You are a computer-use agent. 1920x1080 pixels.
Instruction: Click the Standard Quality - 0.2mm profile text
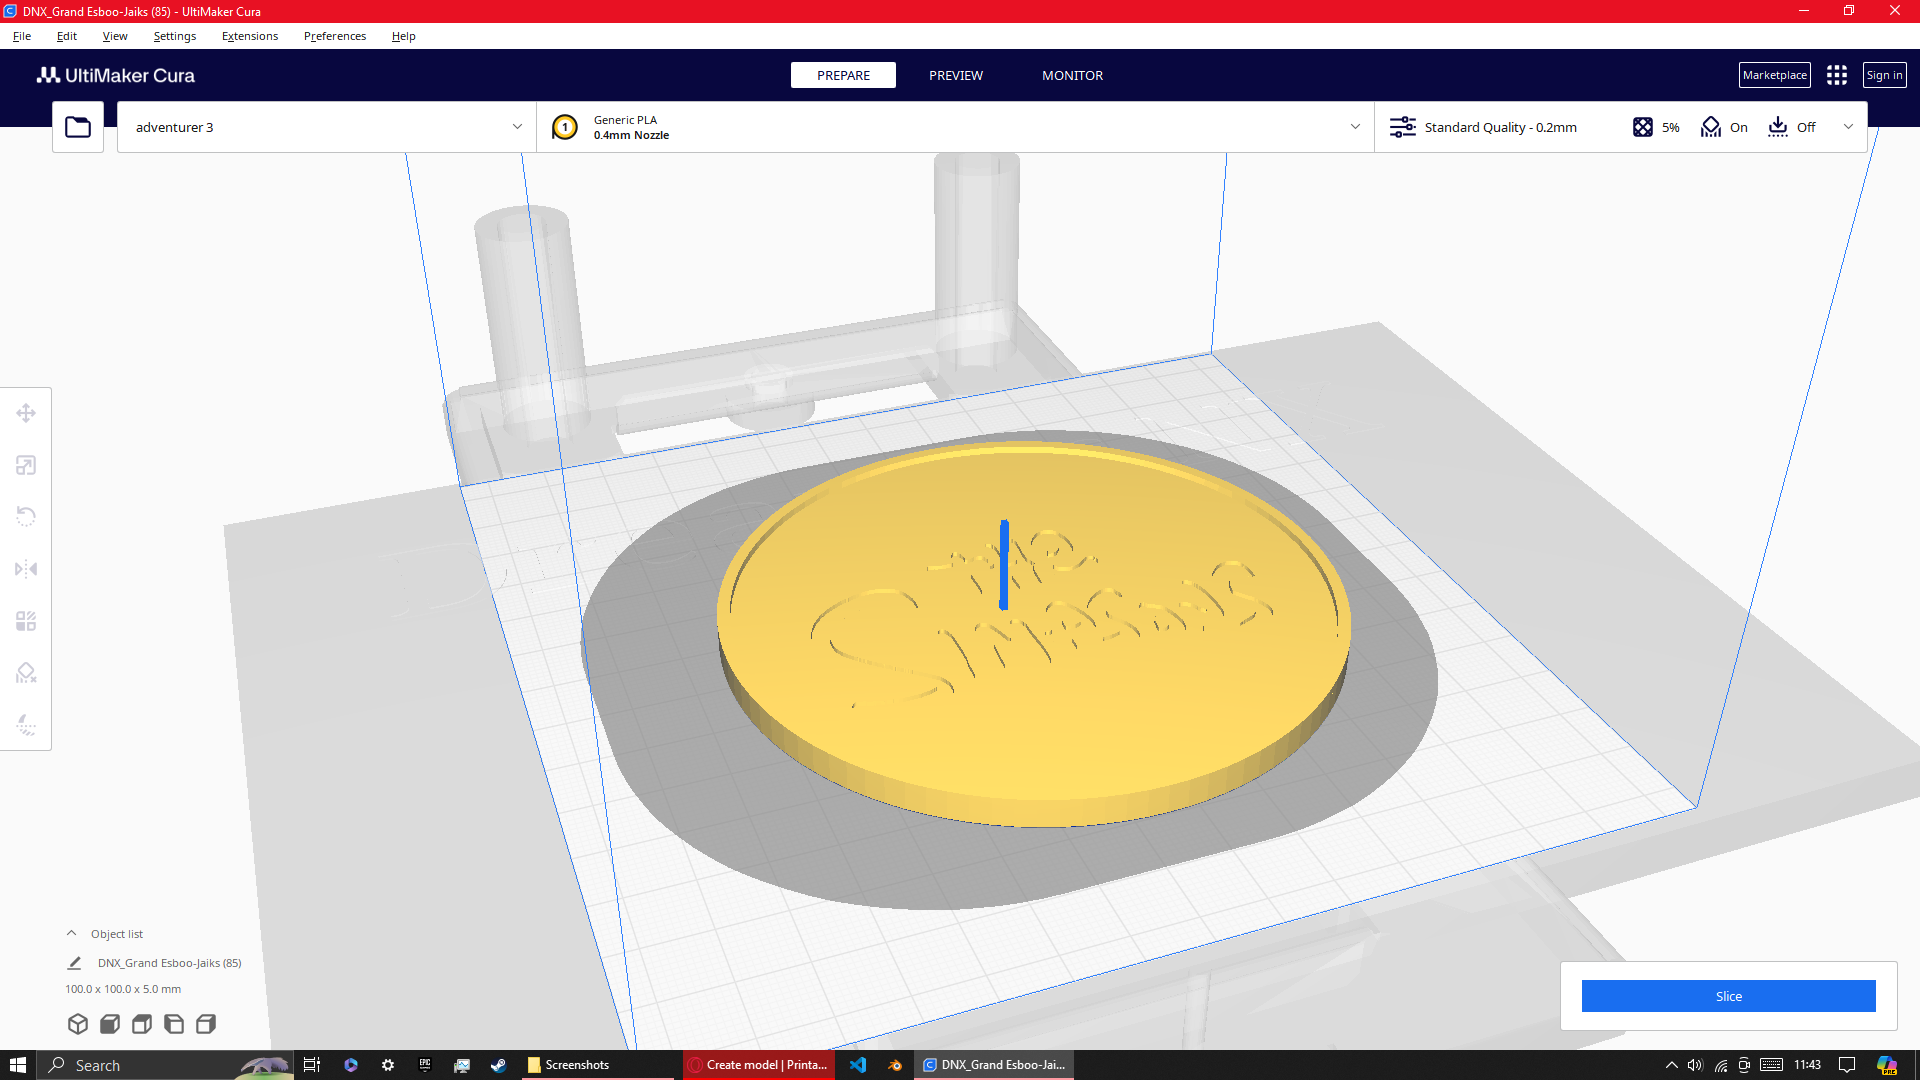point(1500,127)
